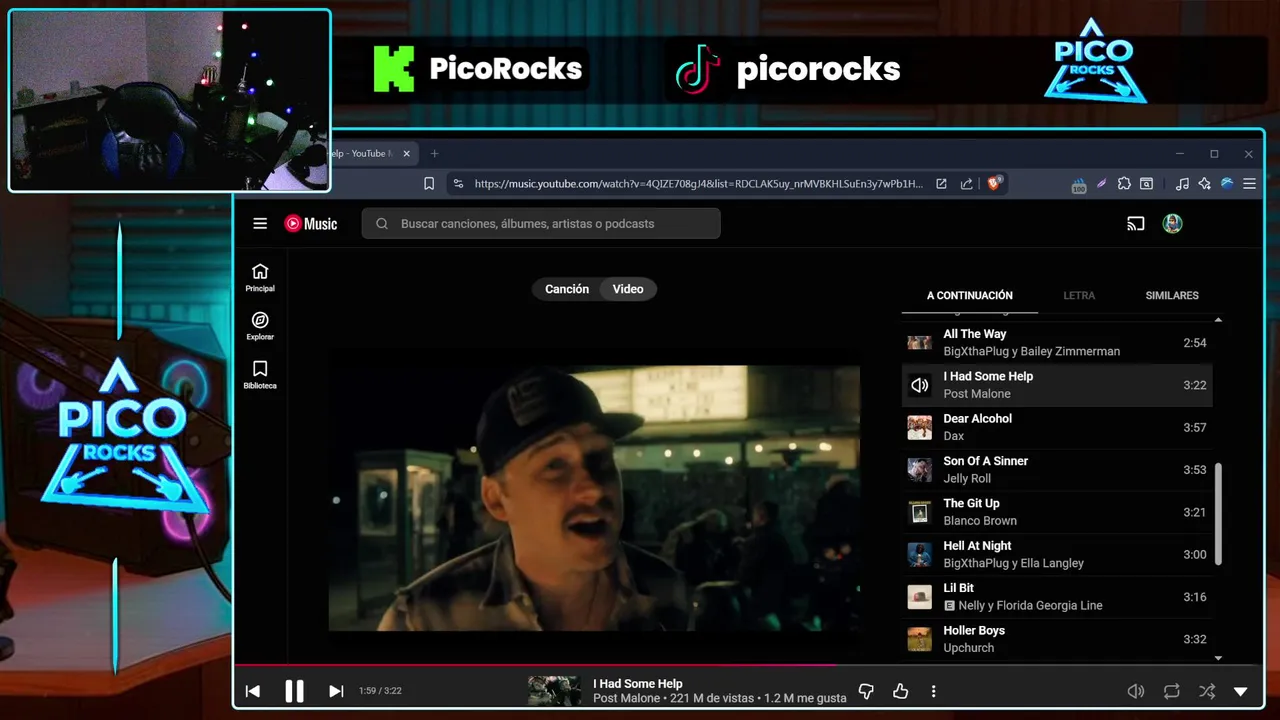Screen dimensions: 1280x720
Task: Play Son Of A Sinner
Action: (1057, 470)
